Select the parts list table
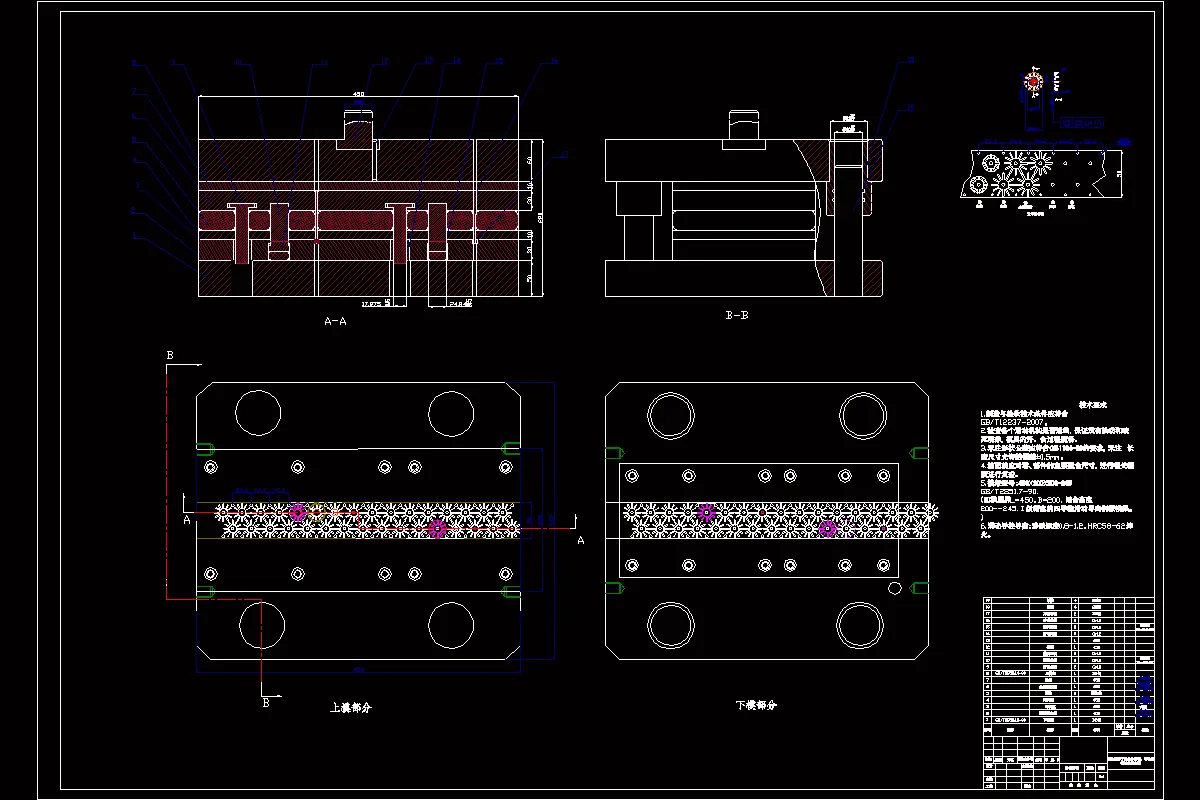Screen dimensions: 1200x800 [1069, 665]
